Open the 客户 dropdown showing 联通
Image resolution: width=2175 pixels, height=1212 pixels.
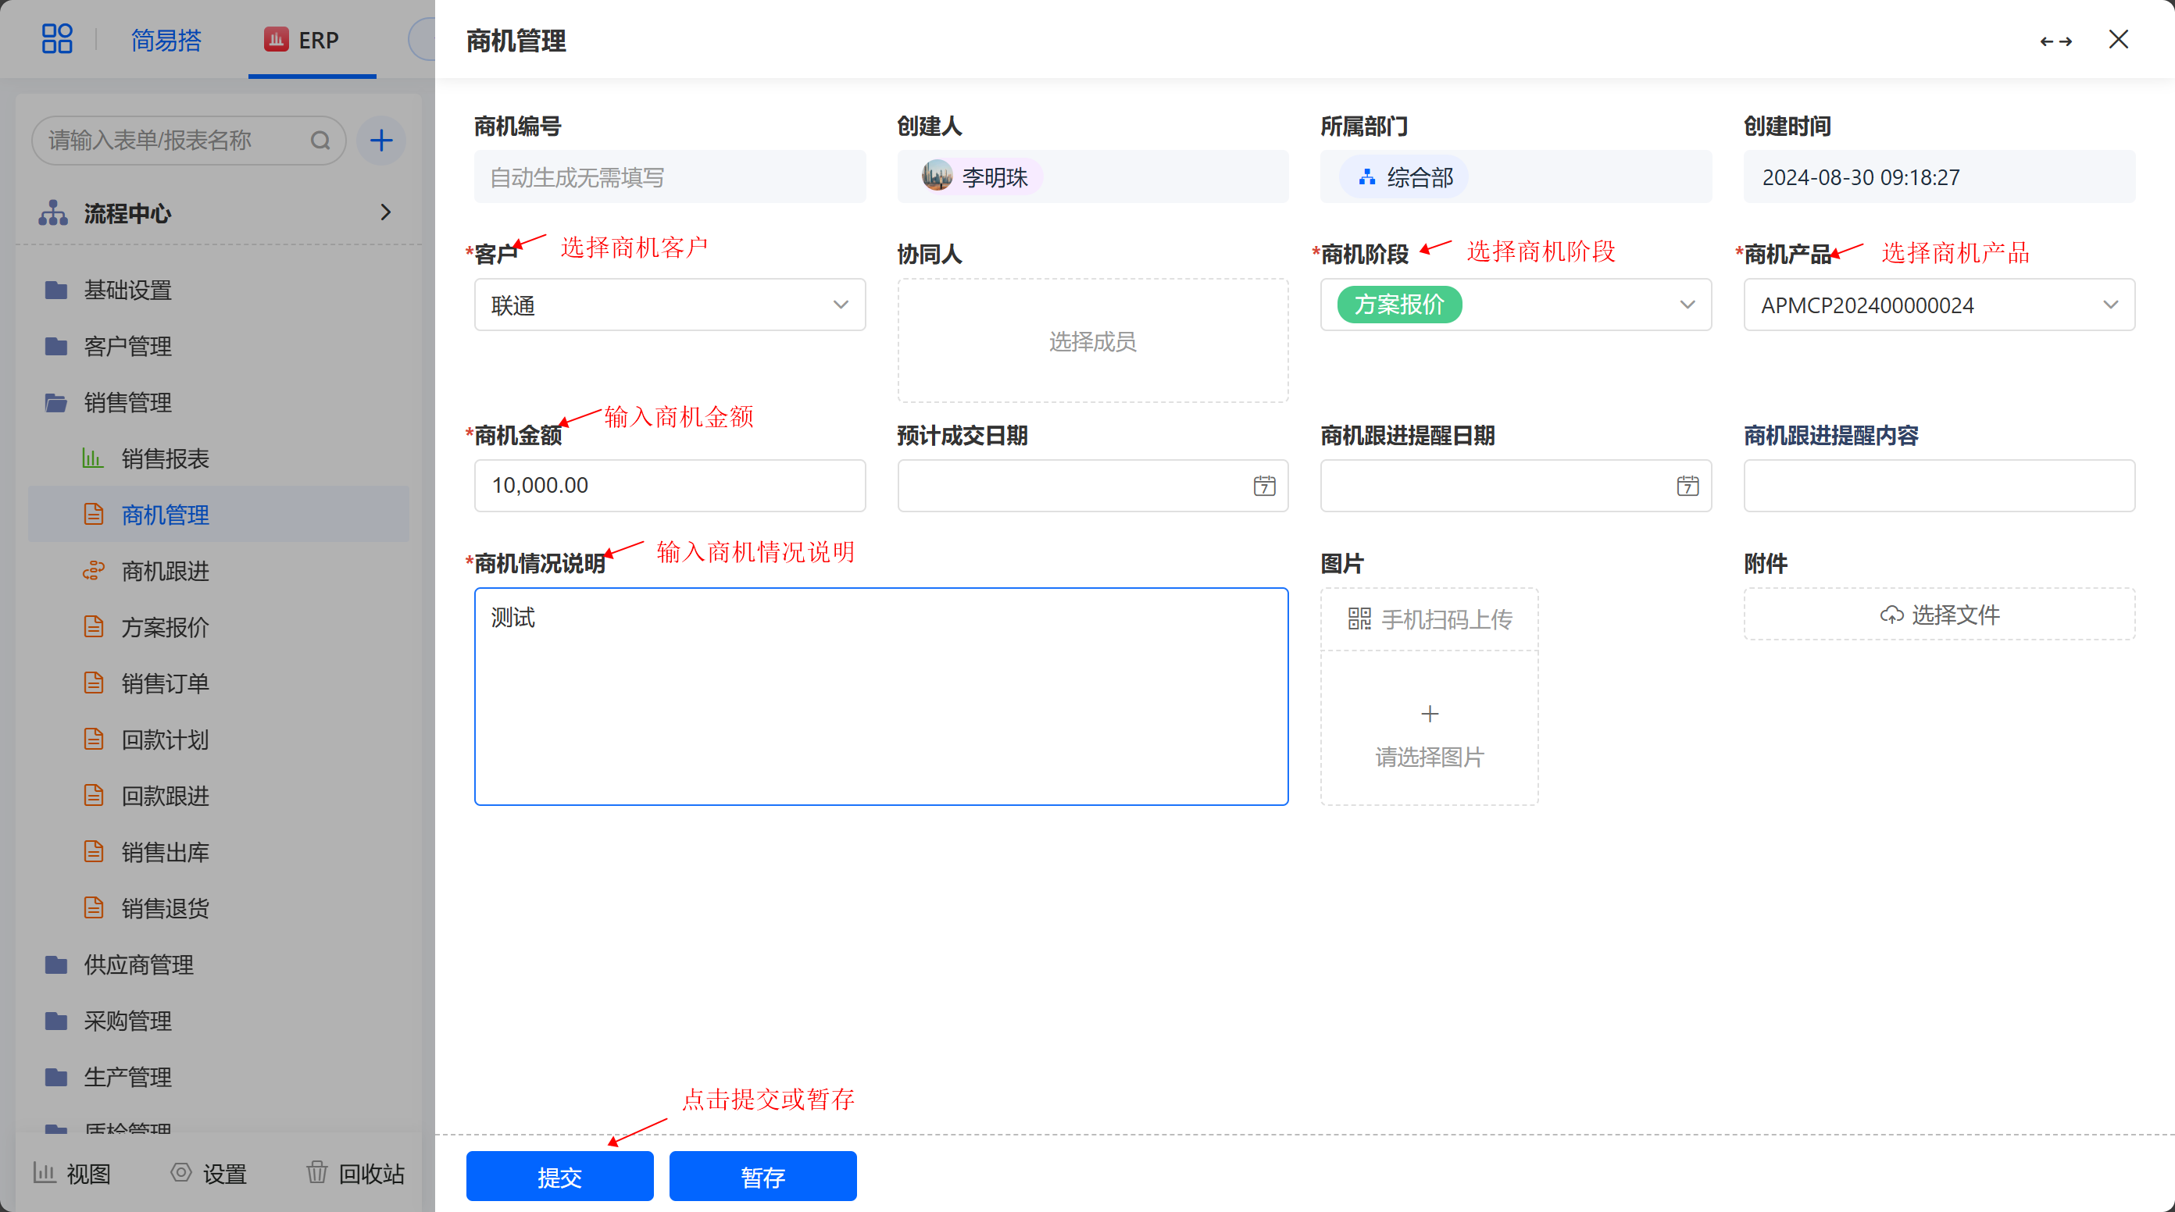[x=670, y=305]
